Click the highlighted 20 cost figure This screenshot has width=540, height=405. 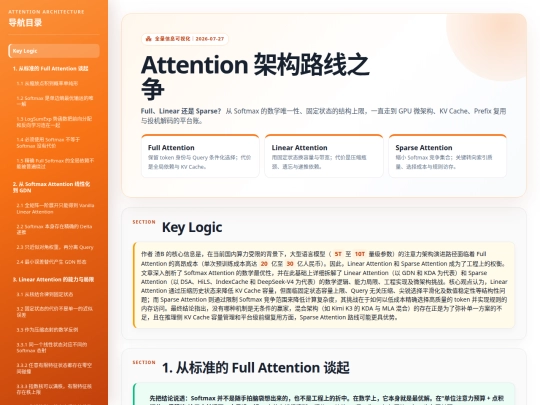click(264, 264)
